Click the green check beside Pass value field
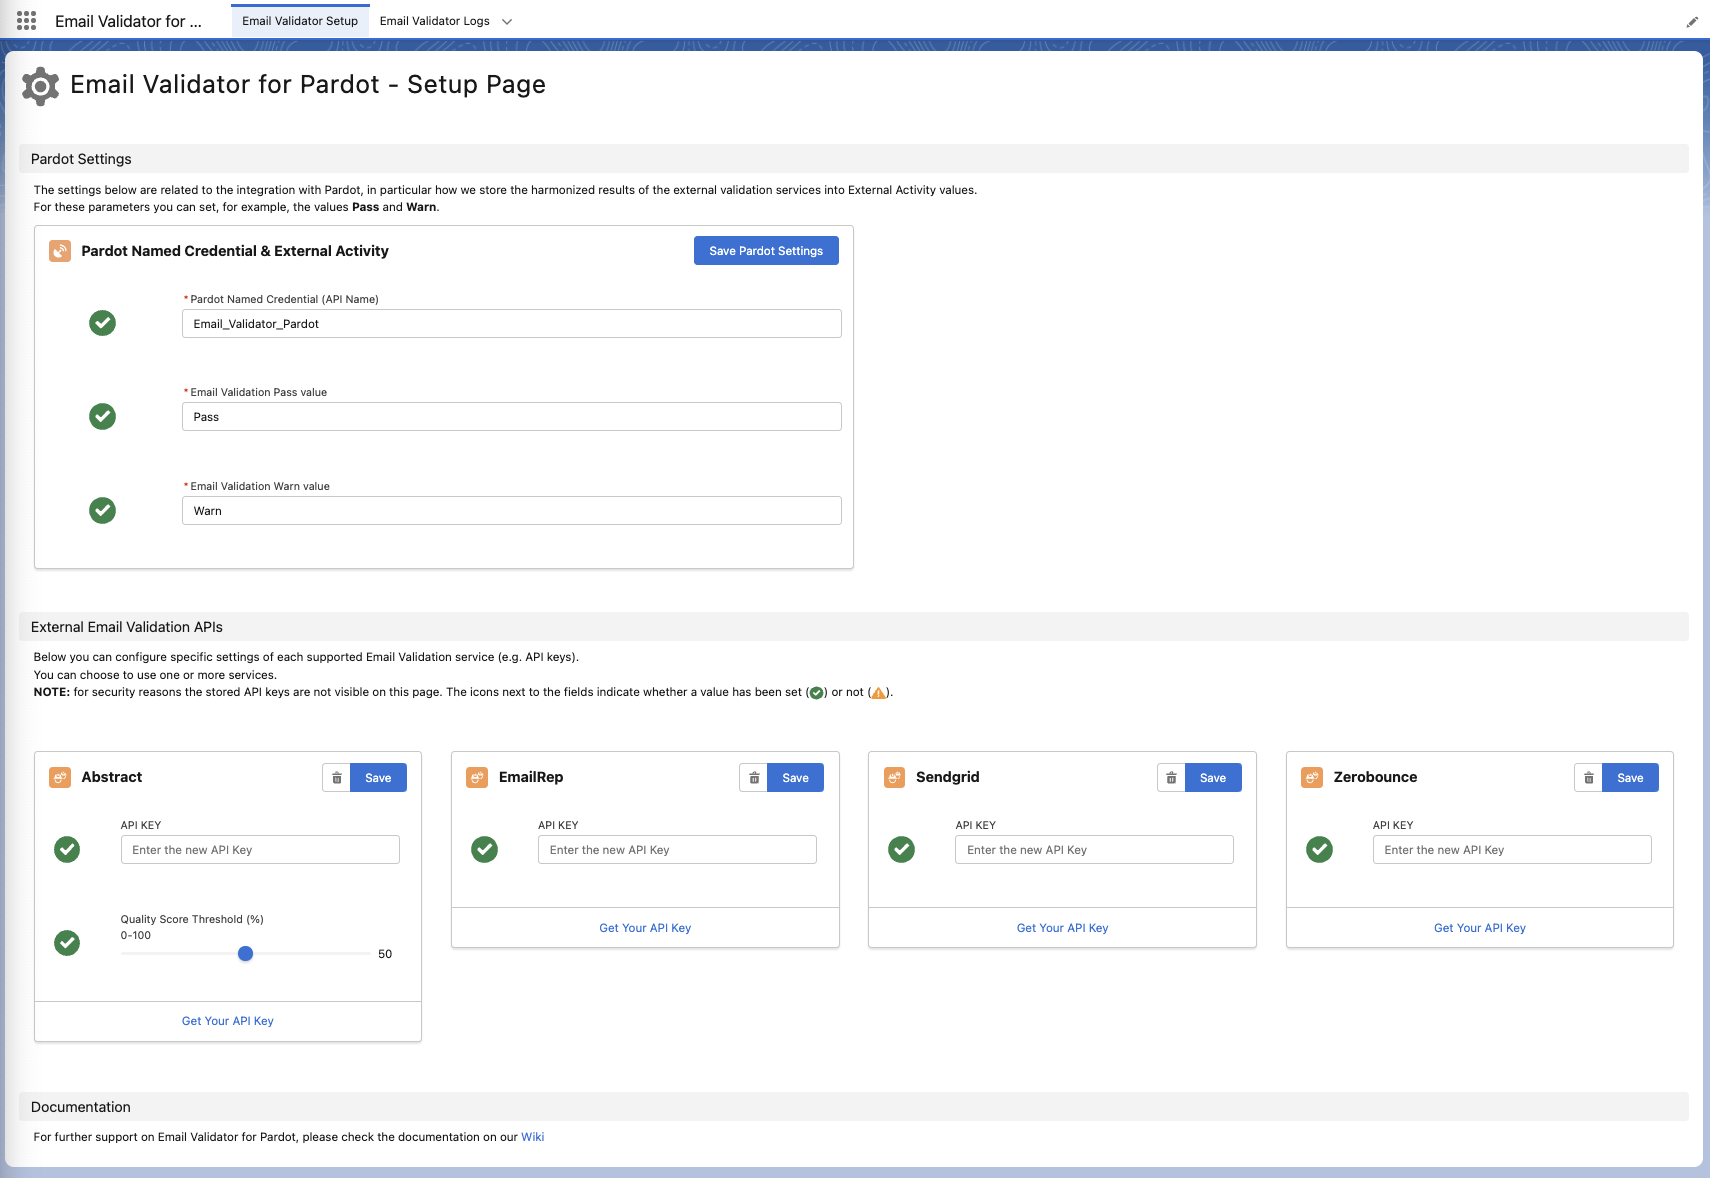Screen dimensions: 1710x1178 tap(102, 416)
